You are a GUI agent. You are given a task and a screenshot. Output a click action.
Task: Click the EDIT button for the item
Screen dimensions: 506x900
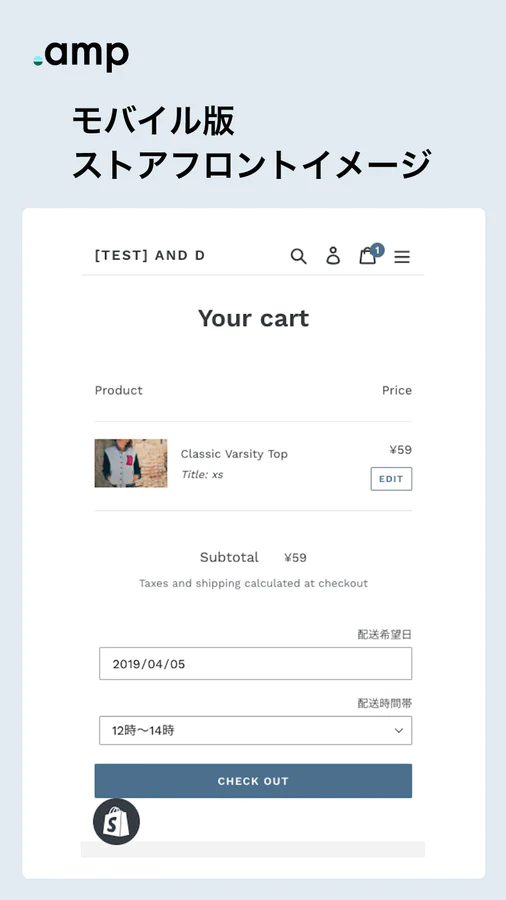(x=391, y=479)
